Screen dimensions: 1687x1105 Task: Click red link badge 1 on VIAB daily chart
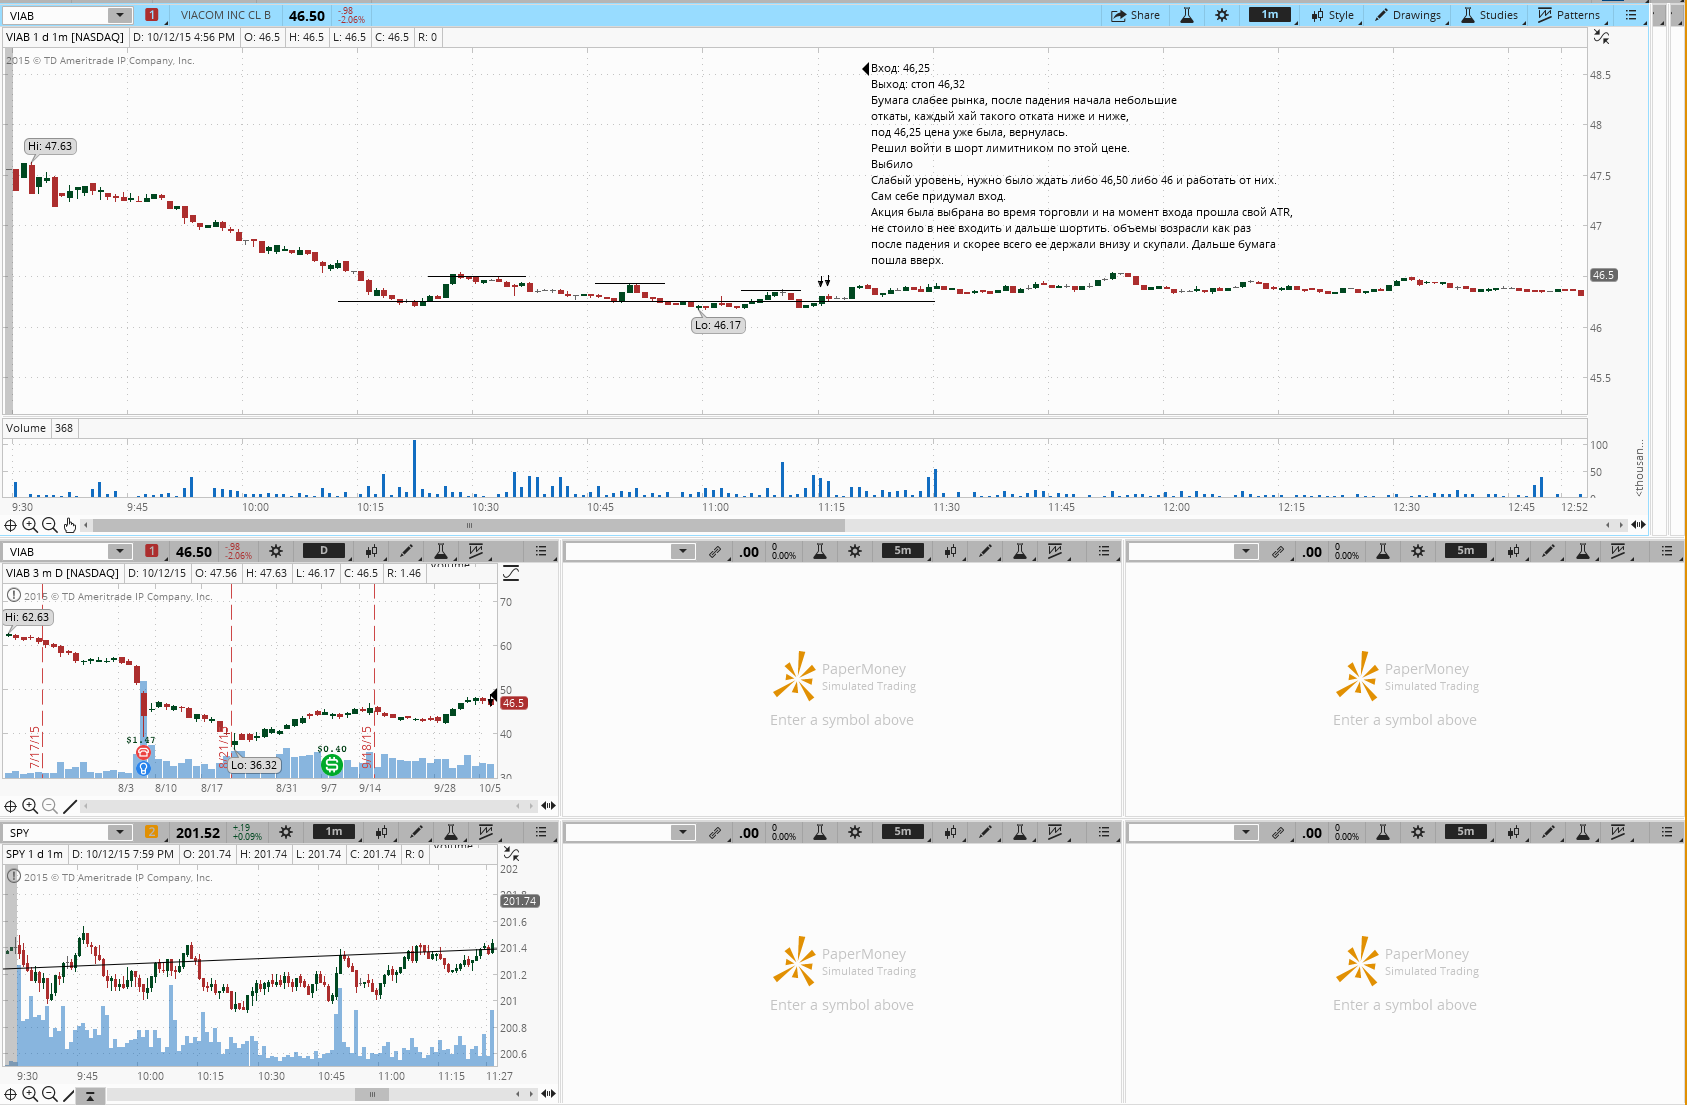(151, 551)
